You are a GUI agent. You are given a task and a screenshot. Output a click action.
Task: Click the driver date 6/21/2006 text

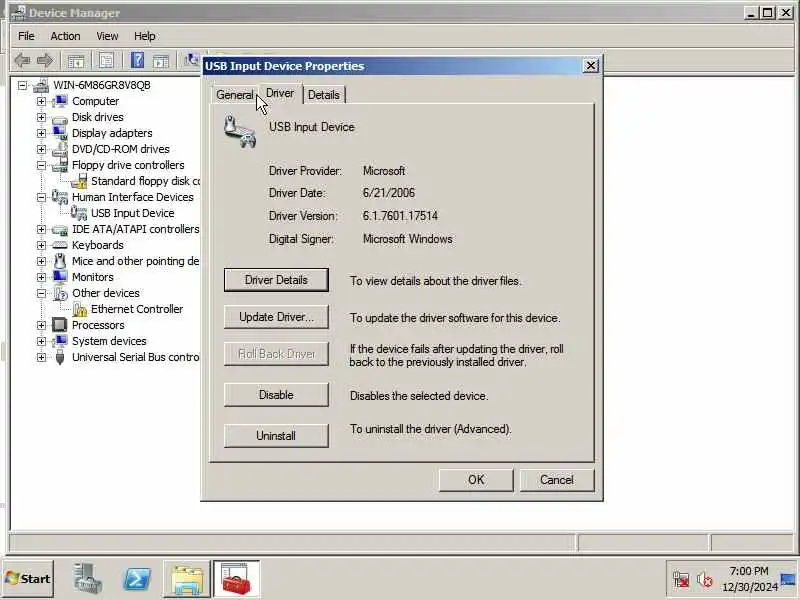coord(389,193)
